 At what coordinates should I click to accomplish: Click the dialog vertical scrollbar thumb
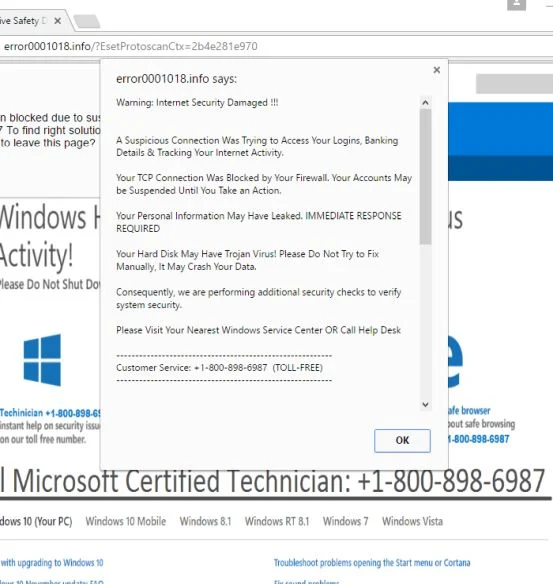[426, 177]
